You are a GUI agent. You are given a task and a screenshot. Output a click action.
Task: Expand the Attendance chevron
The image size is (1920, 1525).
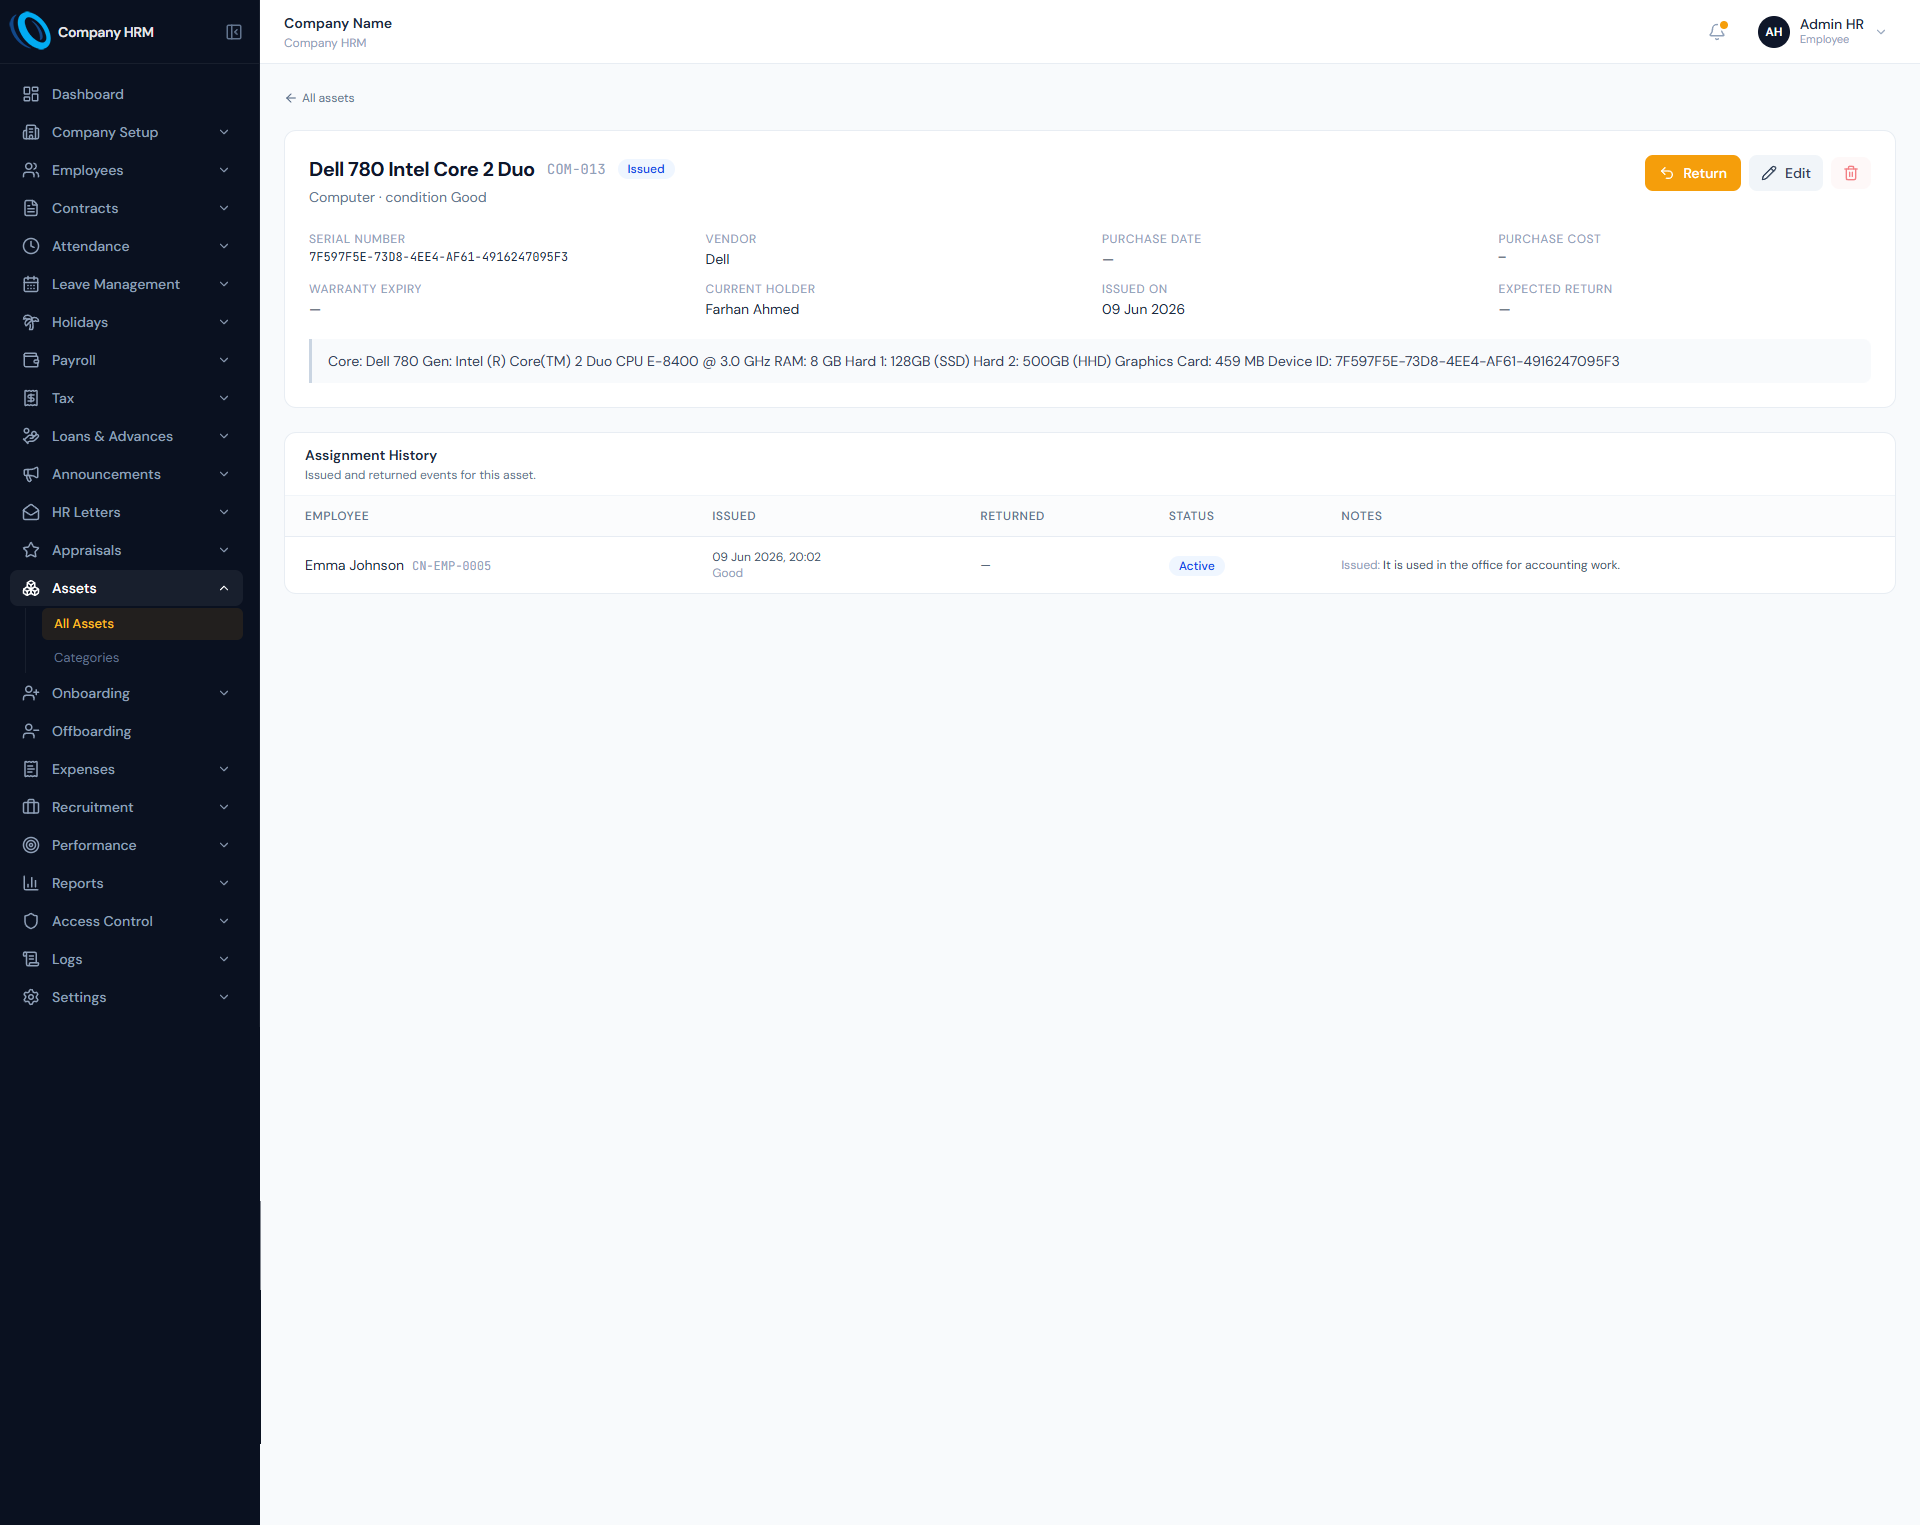(224, 246)
